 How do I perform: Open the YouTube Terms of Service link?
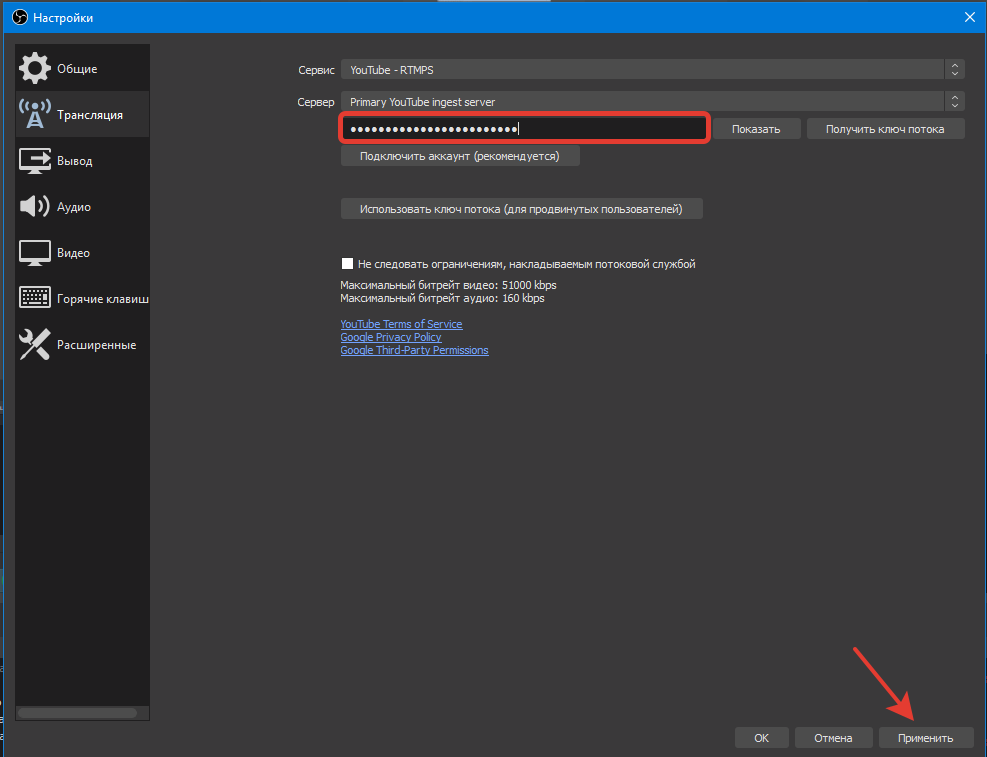tap(401, 324)
